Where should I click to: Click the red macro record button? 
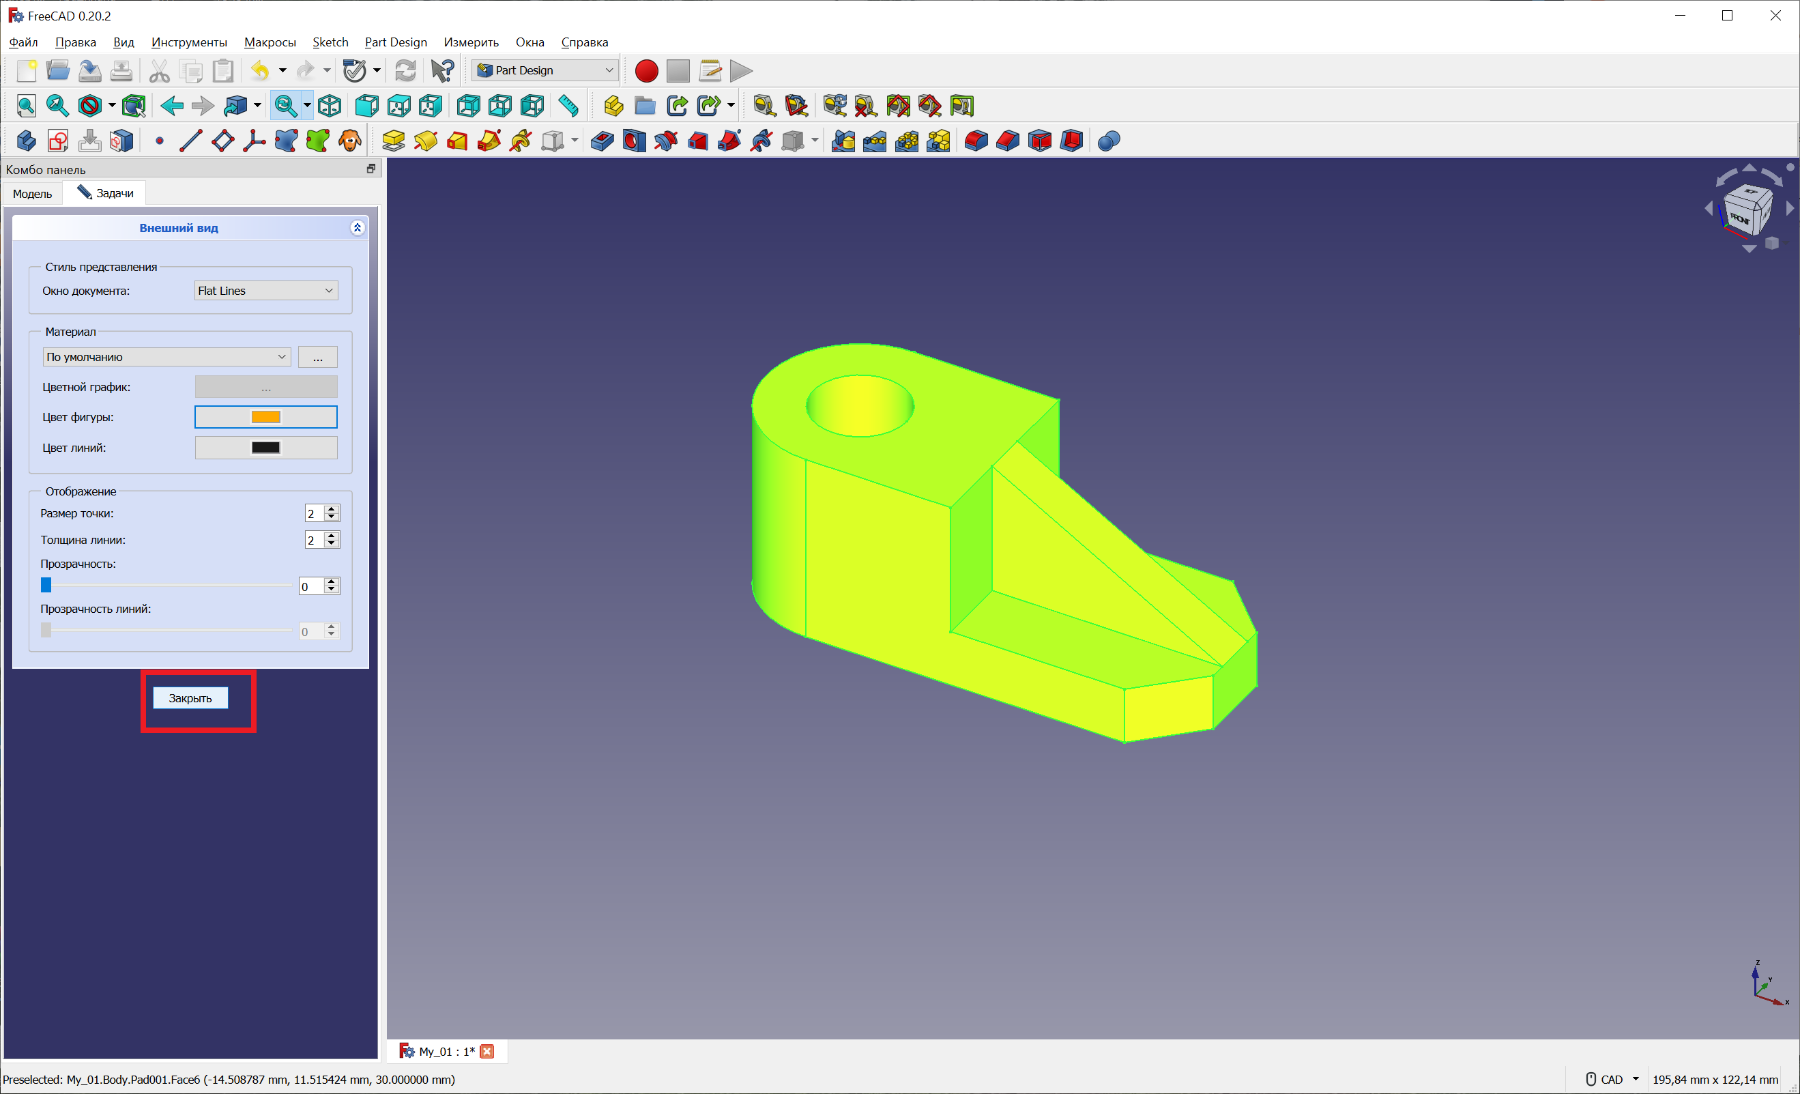click(646, 71)
